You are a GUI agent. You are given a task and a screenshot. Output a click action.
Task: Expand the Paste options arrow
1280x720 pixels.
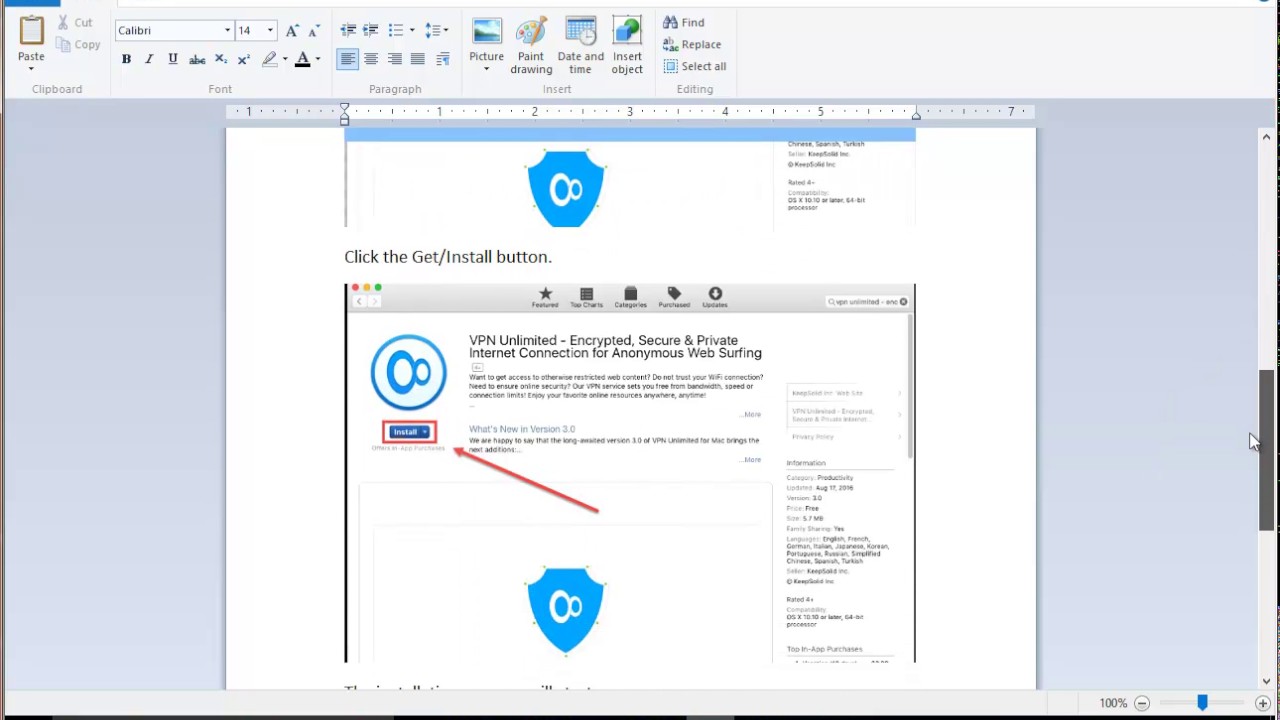pos(31,69)
